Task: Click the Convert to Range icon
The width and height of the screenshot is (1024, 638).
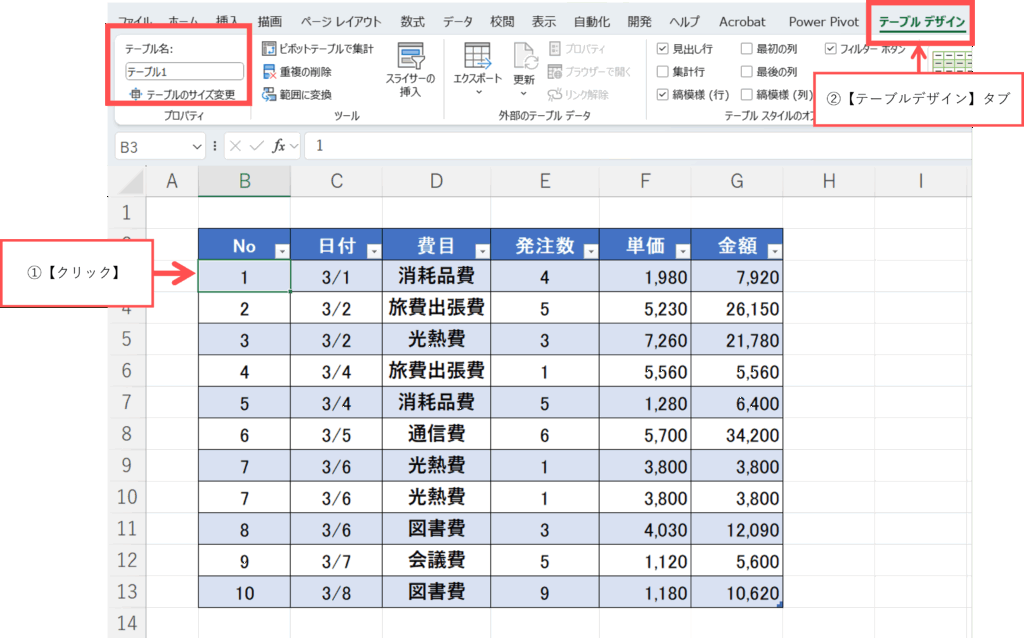Action: click(x=269, y=95)
